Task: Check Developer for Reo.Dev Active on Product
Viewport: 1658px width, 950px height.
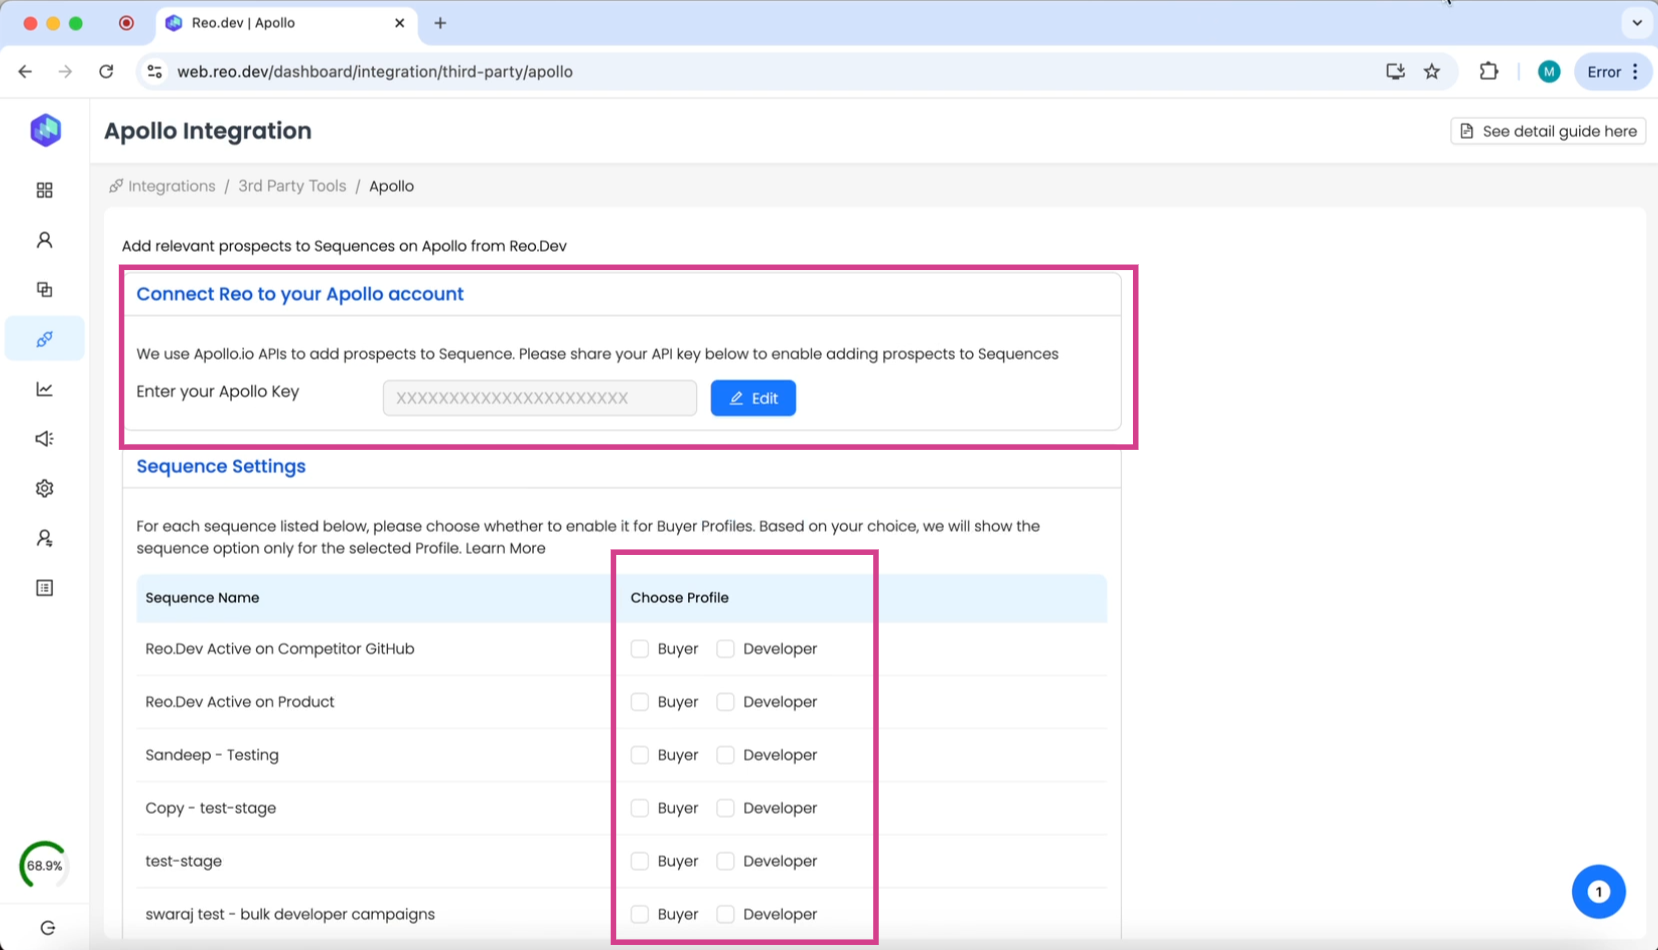Action: coord(726,702)
